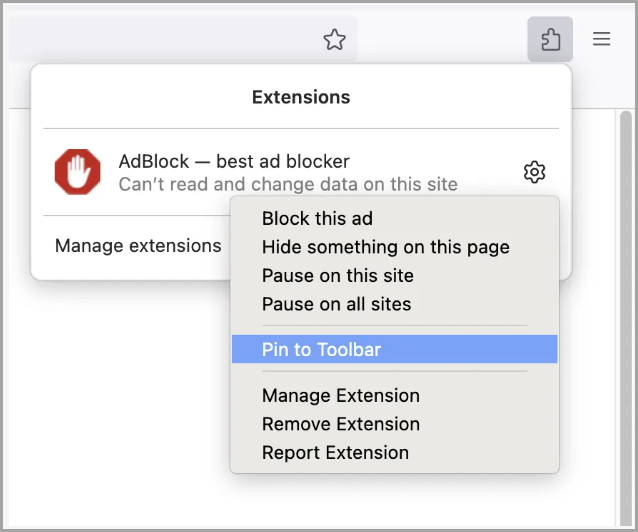Click the vertical page scrollbar
Viewport: 638px width, 532px height.
(x=626, y=317)
